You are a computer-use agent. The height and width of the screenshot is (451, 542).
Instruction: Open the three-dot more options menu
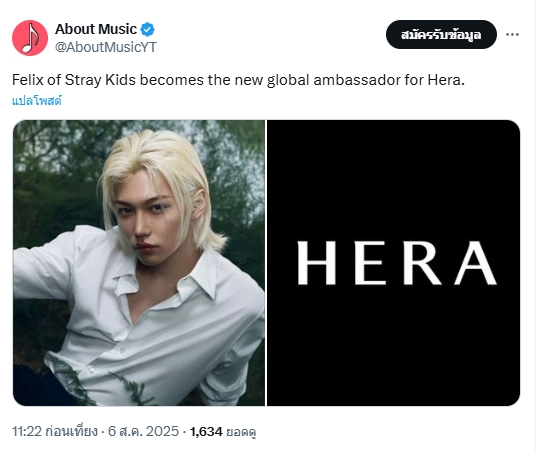pyautogui.click(x=512, y=34)
